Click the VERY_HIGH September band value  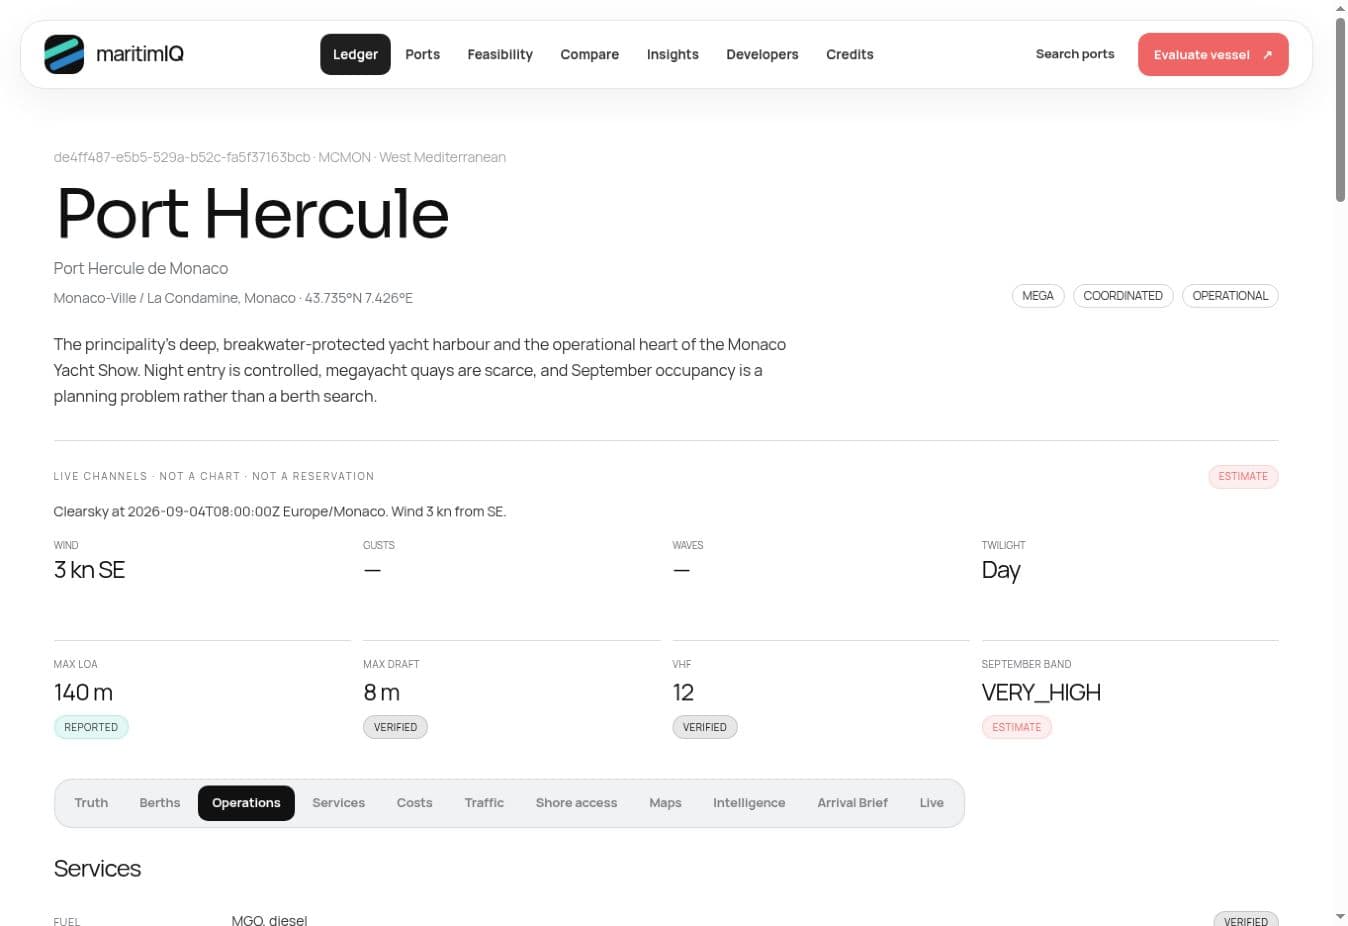(x=1041, y=692)
